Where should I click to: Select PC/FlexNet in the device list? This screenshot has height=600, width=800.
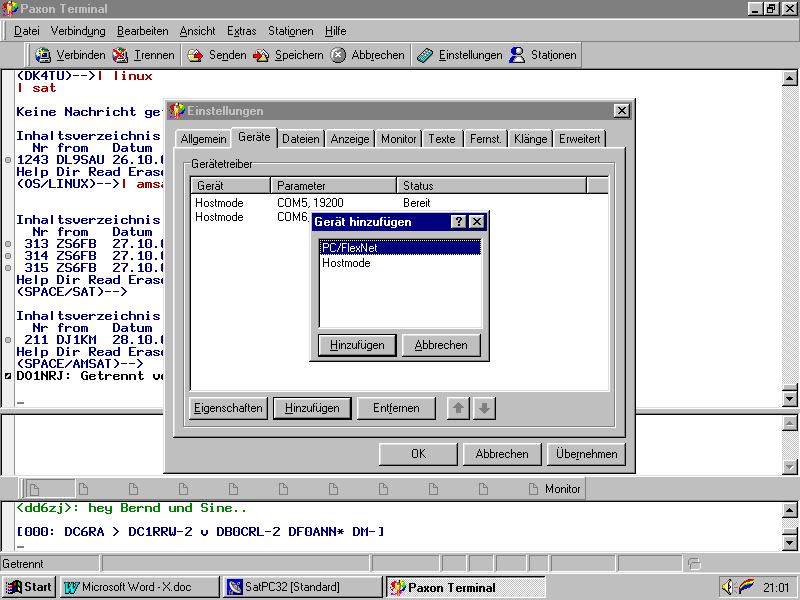349,247
